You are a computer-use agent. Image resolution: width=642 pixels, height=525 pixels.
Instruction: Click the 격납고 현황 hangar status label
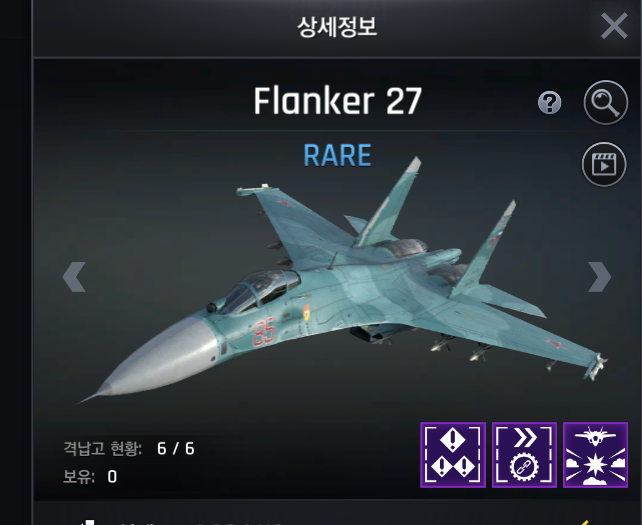pos(103,448)
